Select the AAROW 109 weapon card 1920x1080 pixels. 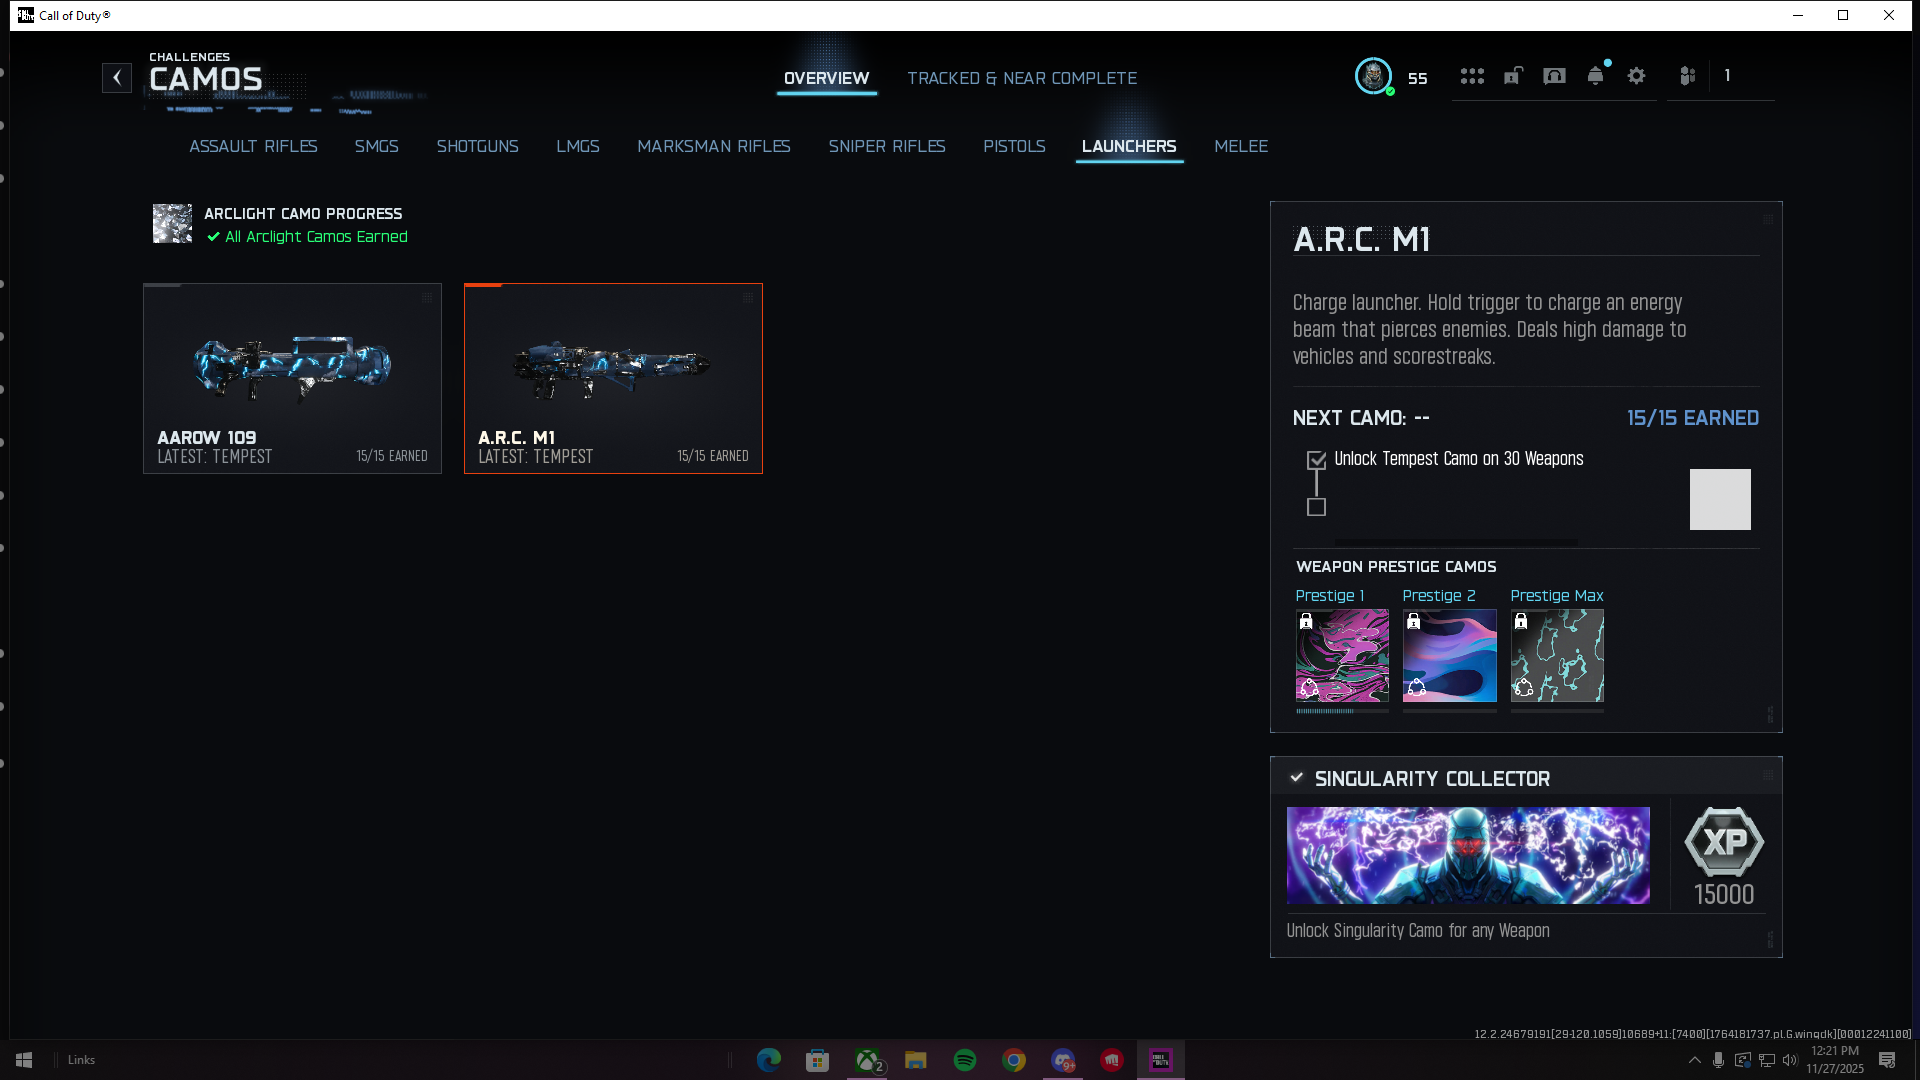click(x=292, y=378)
